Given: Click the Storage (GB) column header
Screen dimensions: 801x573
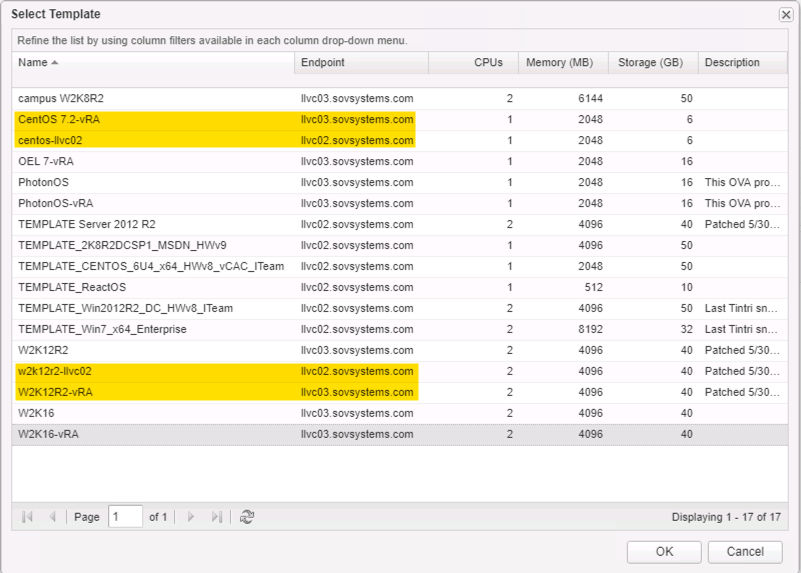Looking at the screenshot, I should [x=650, y=63].
